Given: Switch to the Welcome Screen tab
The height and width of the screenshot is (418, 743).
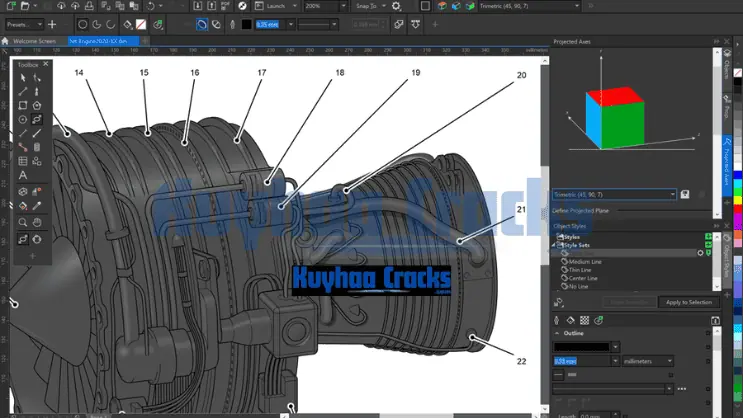Looking at the screenshot, I should [x=33, y=41].
